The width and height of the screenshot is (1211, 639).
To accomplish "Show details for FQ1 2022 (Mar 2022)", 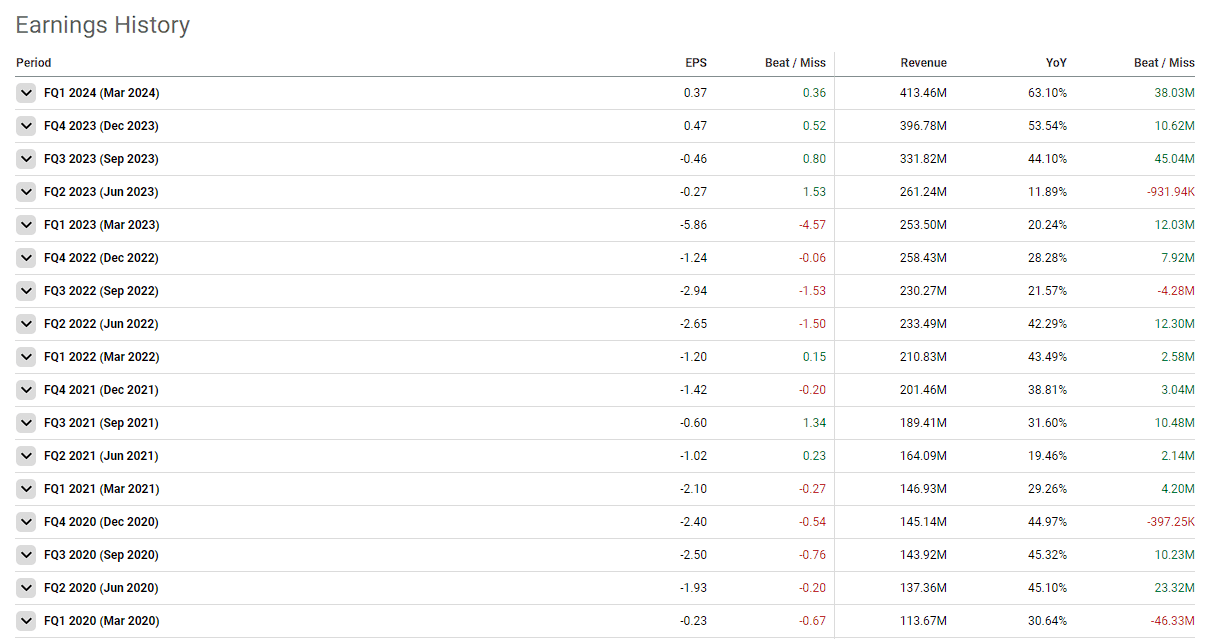I will click(x=27, y=357).
